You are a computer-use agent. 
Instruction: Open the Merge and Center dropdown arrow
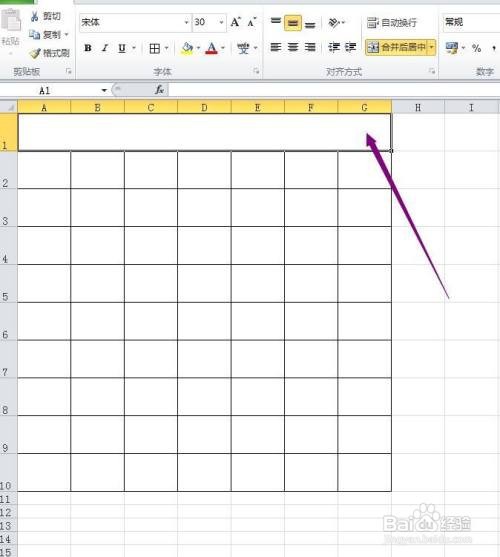tap(431, 47)
